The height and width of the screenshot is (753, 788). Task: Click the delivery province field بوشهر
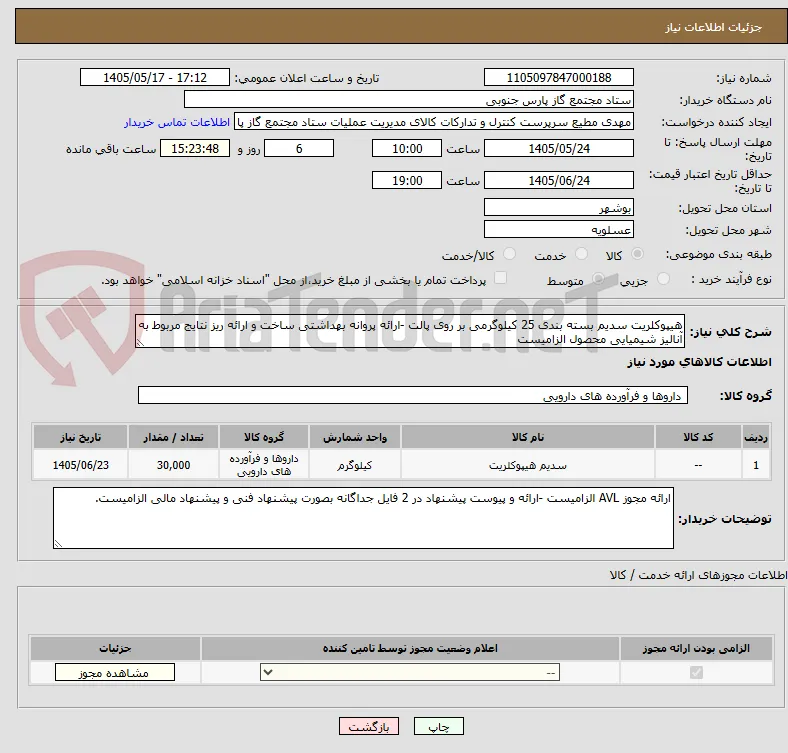click(x=558, y=207)
